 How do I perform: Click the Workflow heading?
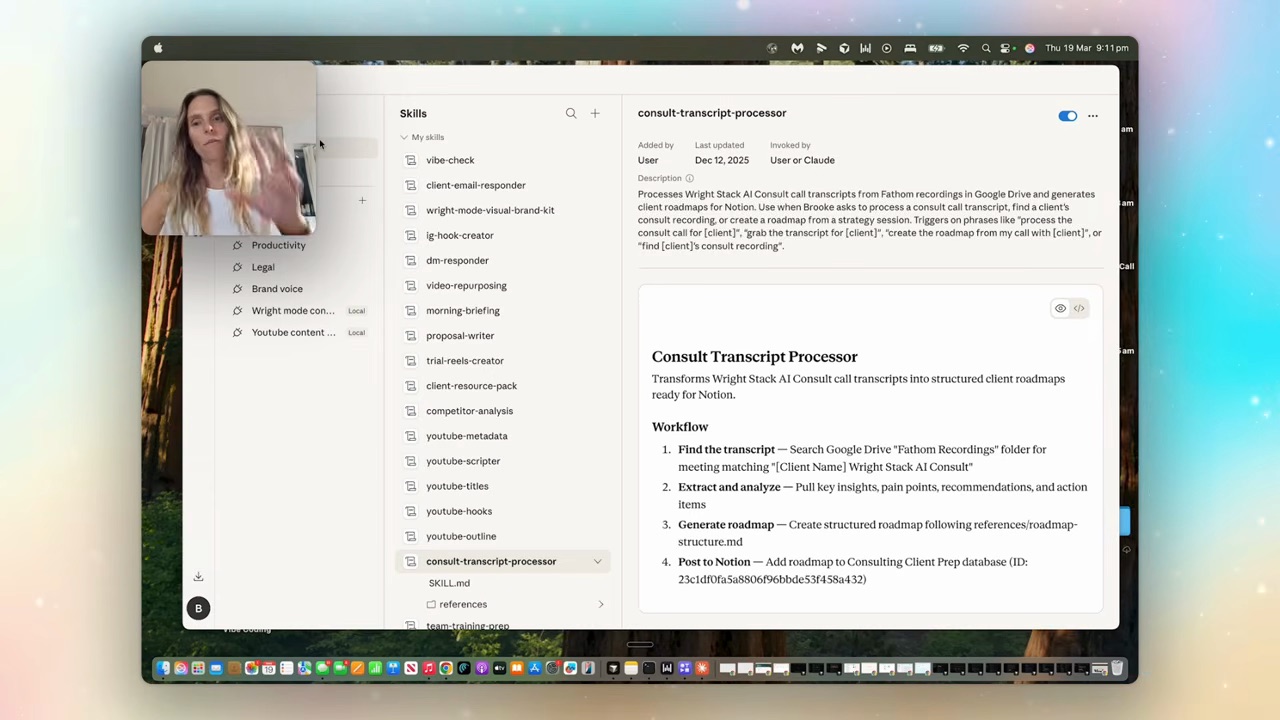680,427
